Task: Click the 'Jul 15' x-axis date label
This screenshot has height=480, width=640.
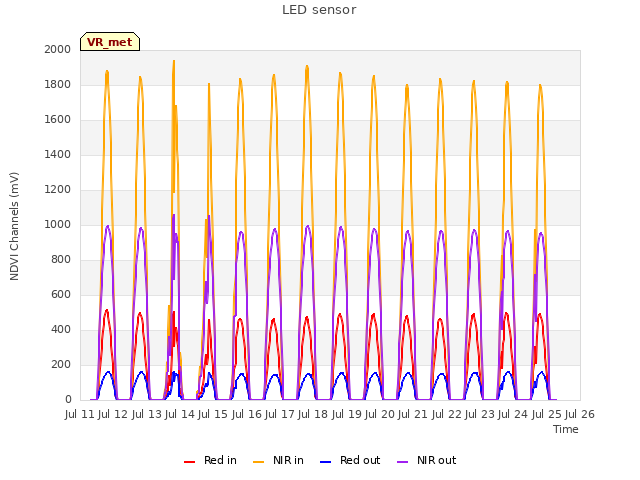Action: pos(213,414)
